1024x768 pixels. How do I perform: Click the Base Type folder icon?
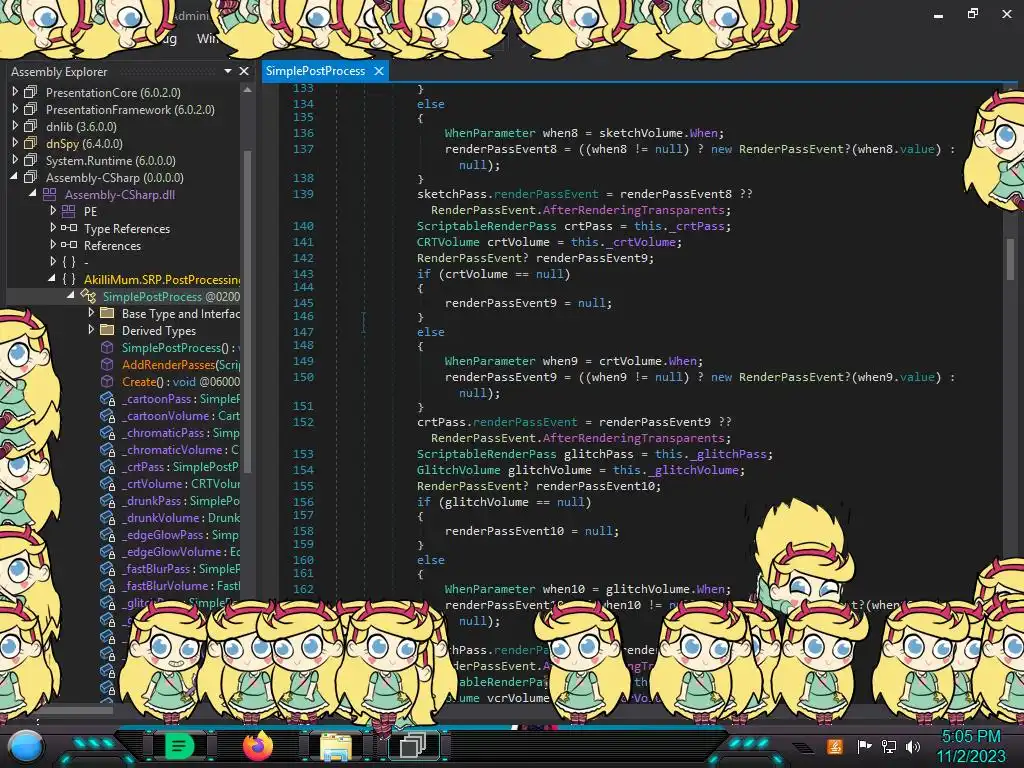pos(107,313)
